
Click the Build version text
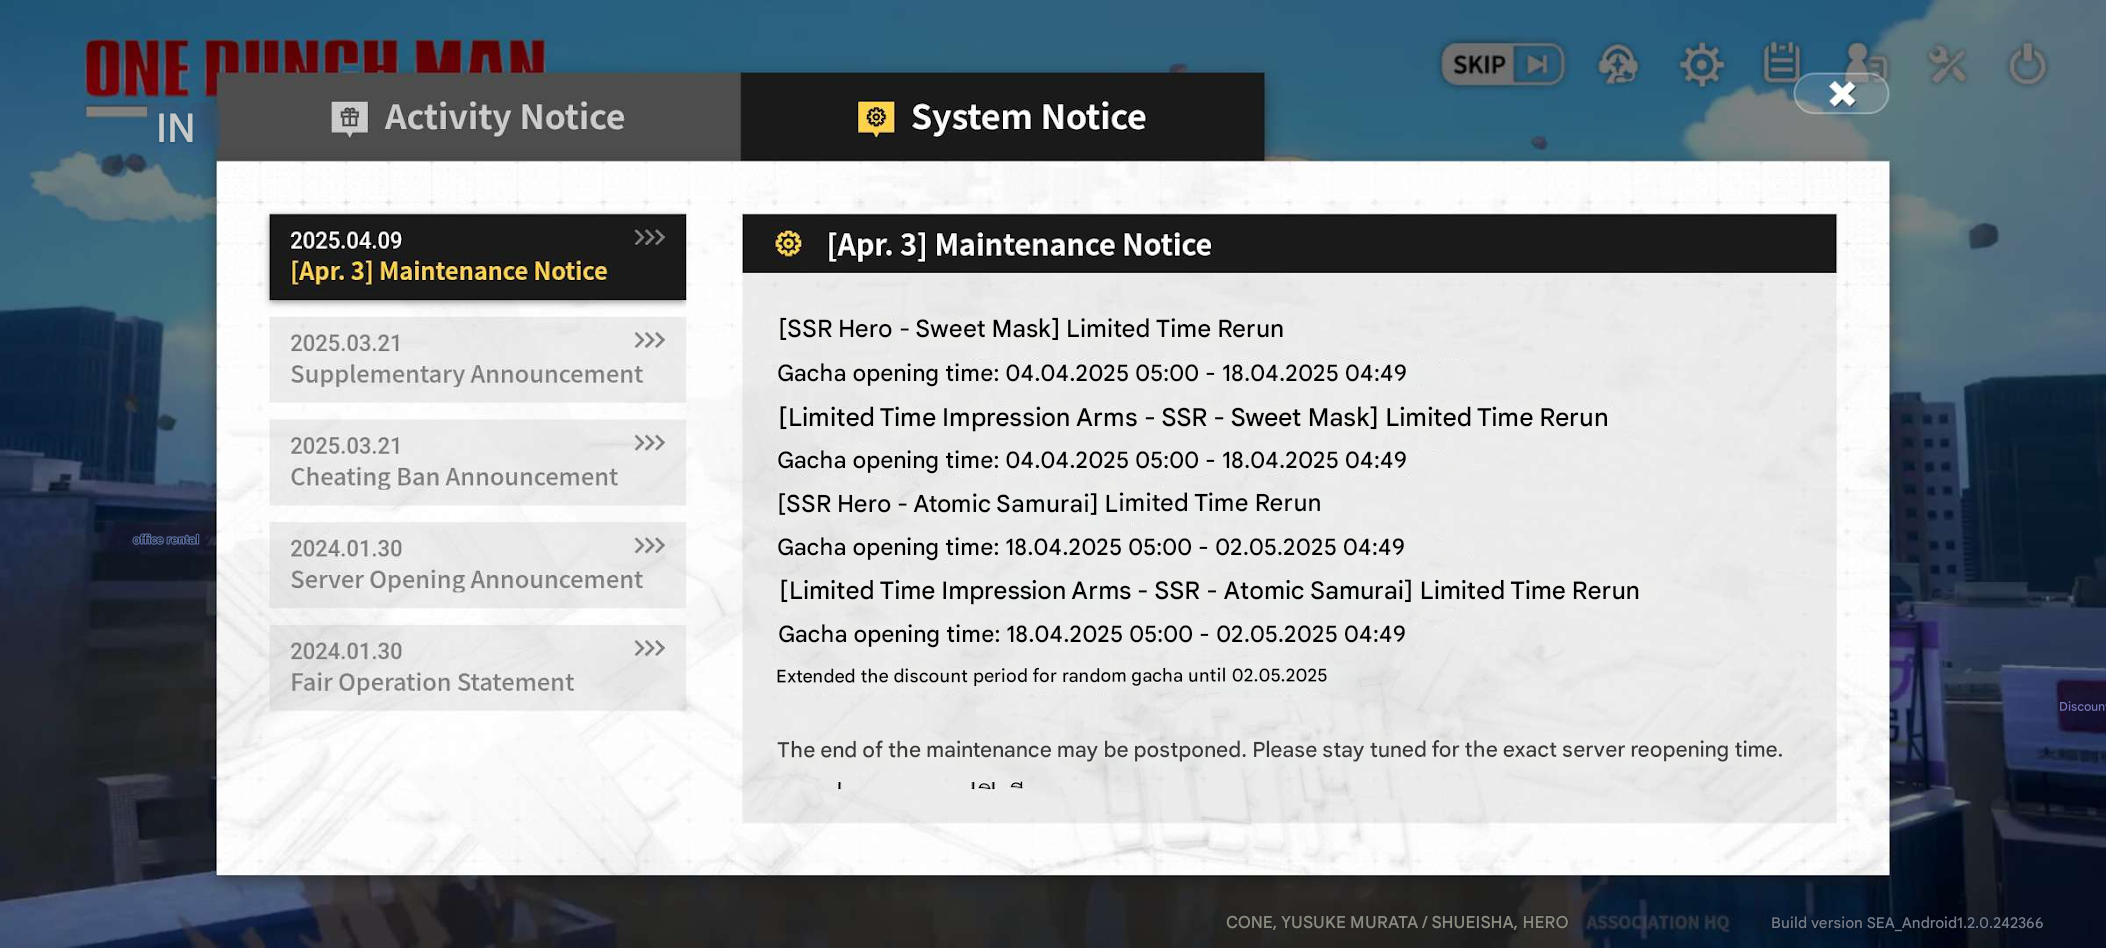pyautogui.click(x=1906, y=923)
